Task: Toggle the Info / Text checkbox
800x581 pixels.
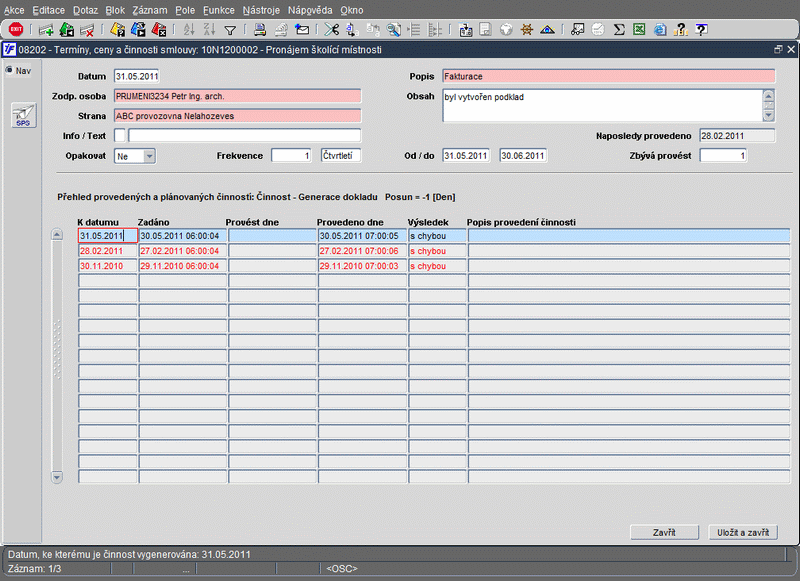Action: 119,135
